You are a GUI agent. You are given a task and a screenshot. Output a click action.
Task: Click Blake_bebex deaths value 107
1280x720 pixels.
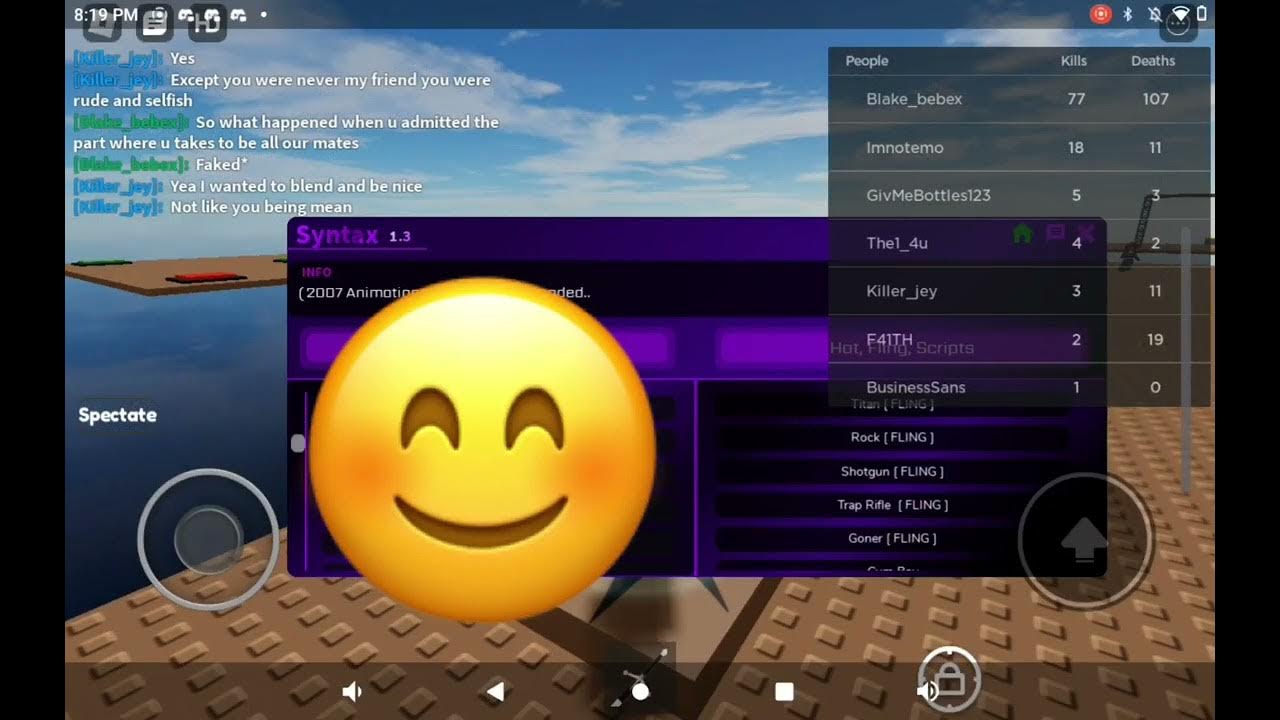pos(1155,99)
